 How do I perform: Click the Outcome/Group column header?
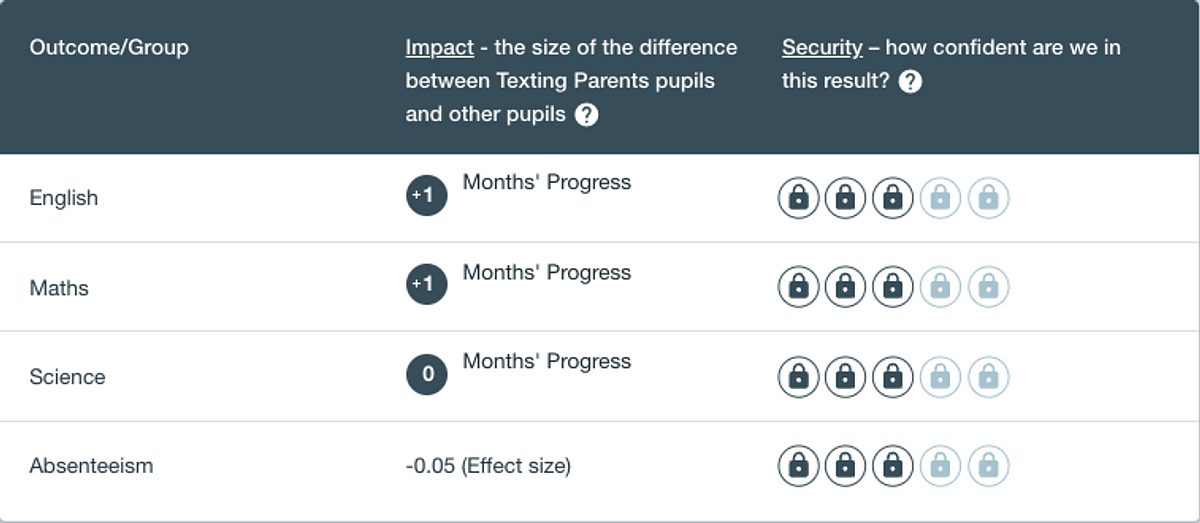[109, 47]
